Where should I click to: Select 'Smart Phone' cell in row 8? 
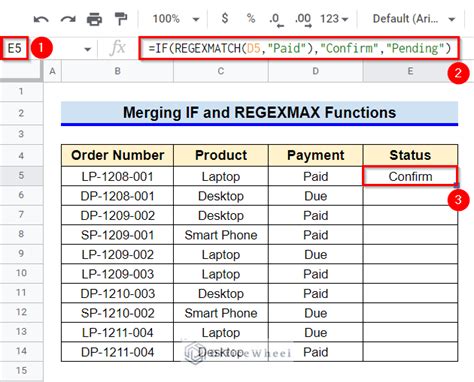pos(221,235)
